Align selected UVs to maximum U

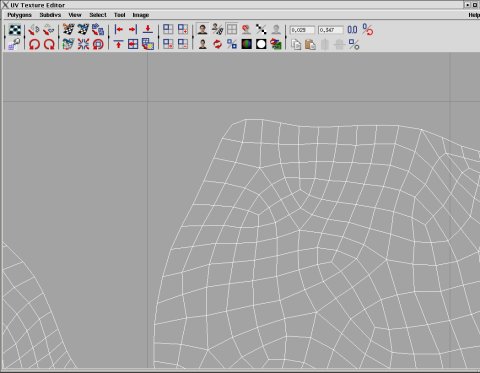[x=133, y=30]
